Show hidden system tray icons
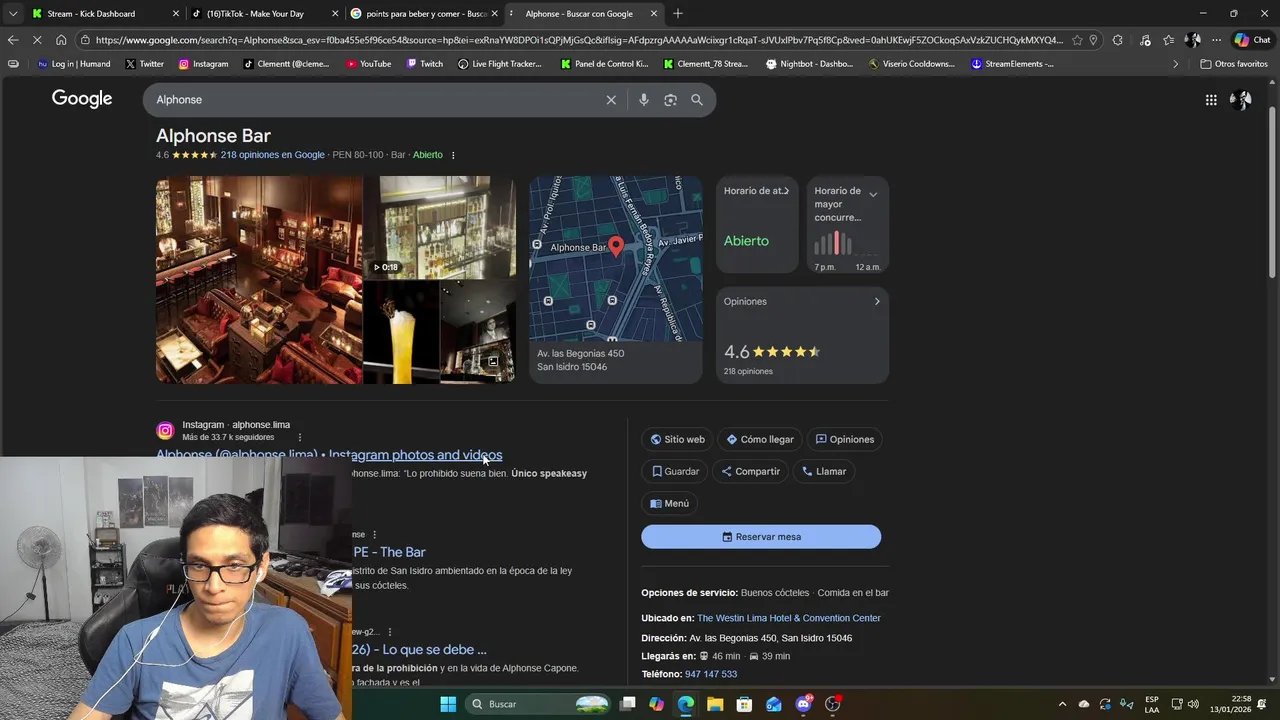Image resolution: width=1280 pixels, height=720 pixels. pos(1062,704)
